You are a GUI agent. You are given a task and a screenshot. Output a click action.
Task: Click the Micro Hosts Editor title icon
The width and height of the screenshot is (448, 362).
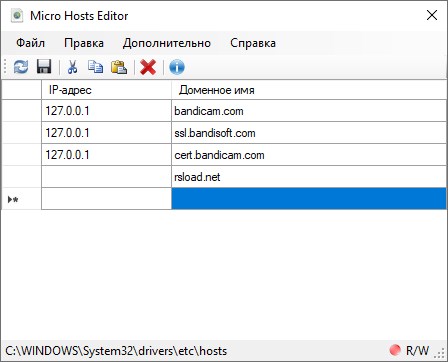17,16
